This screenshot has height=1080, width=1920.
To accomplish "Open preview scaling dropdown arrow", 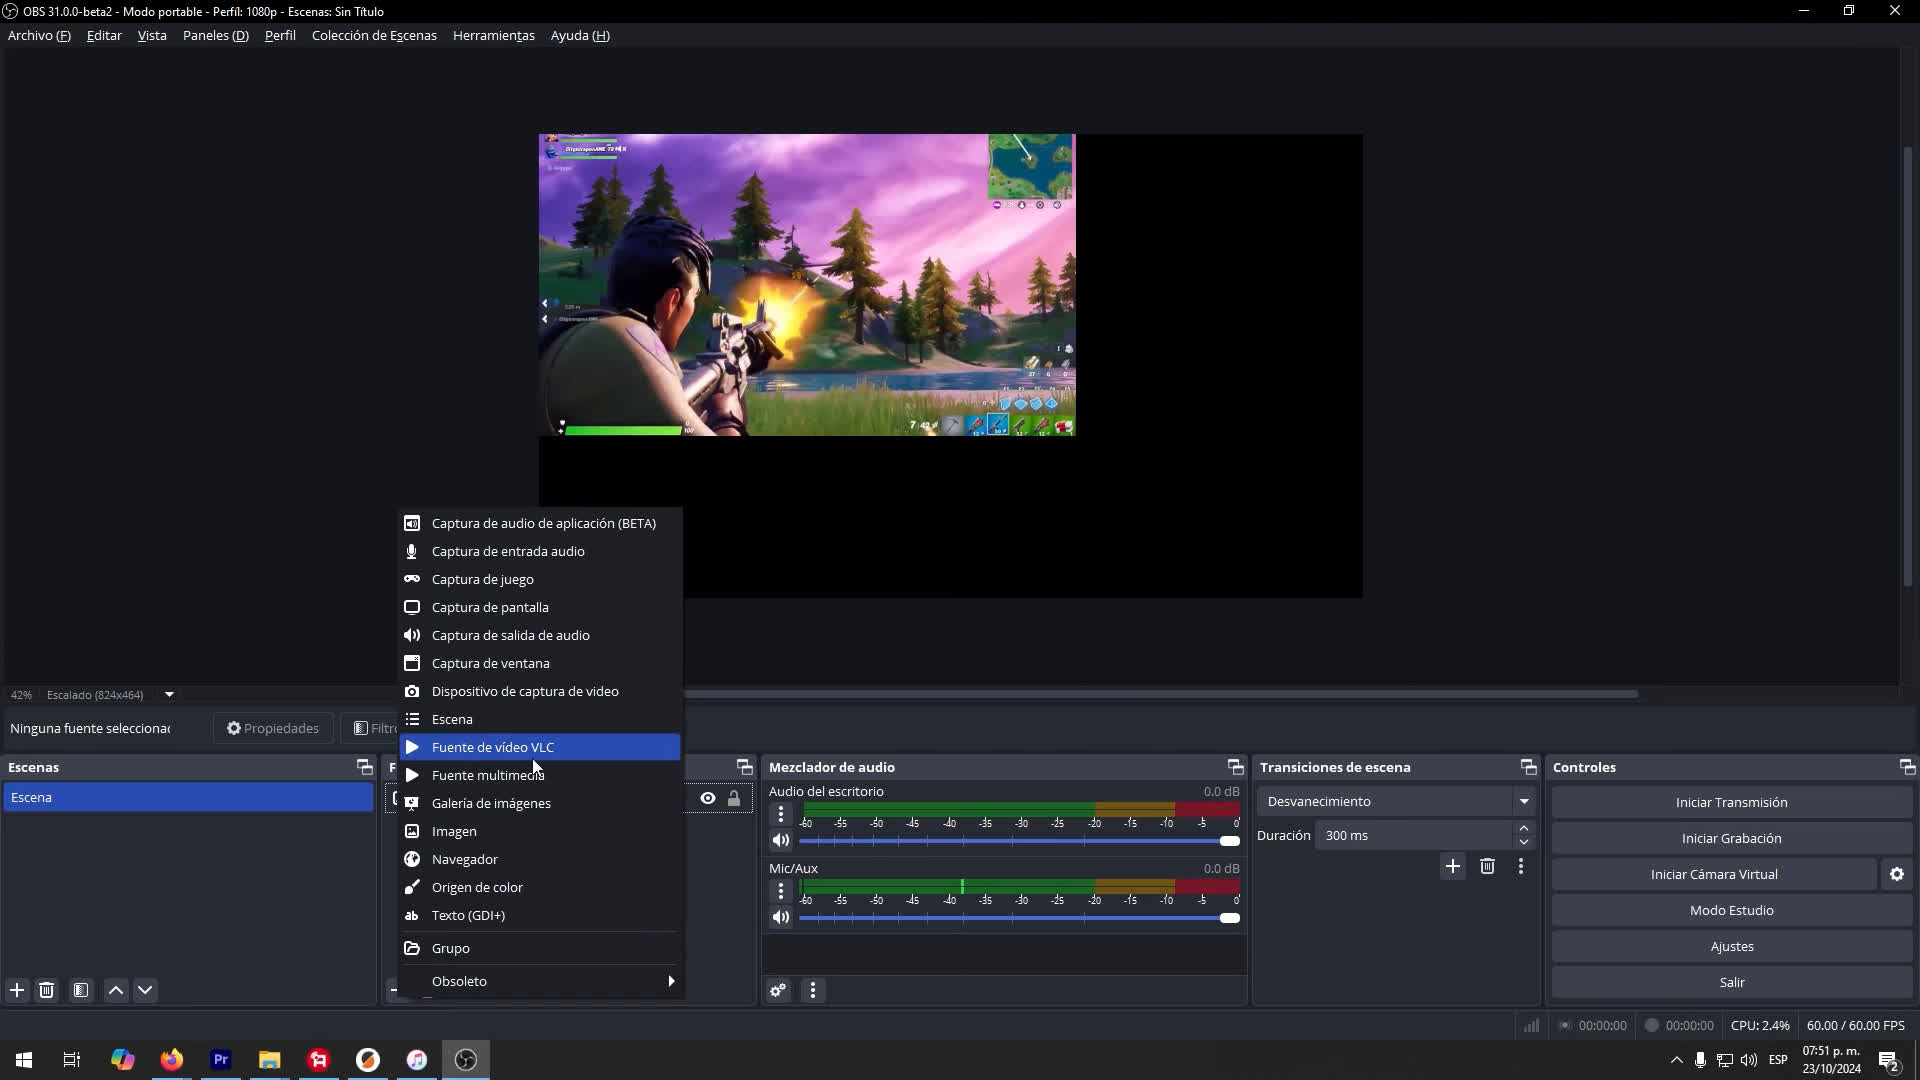I will [x=169, y=694].
